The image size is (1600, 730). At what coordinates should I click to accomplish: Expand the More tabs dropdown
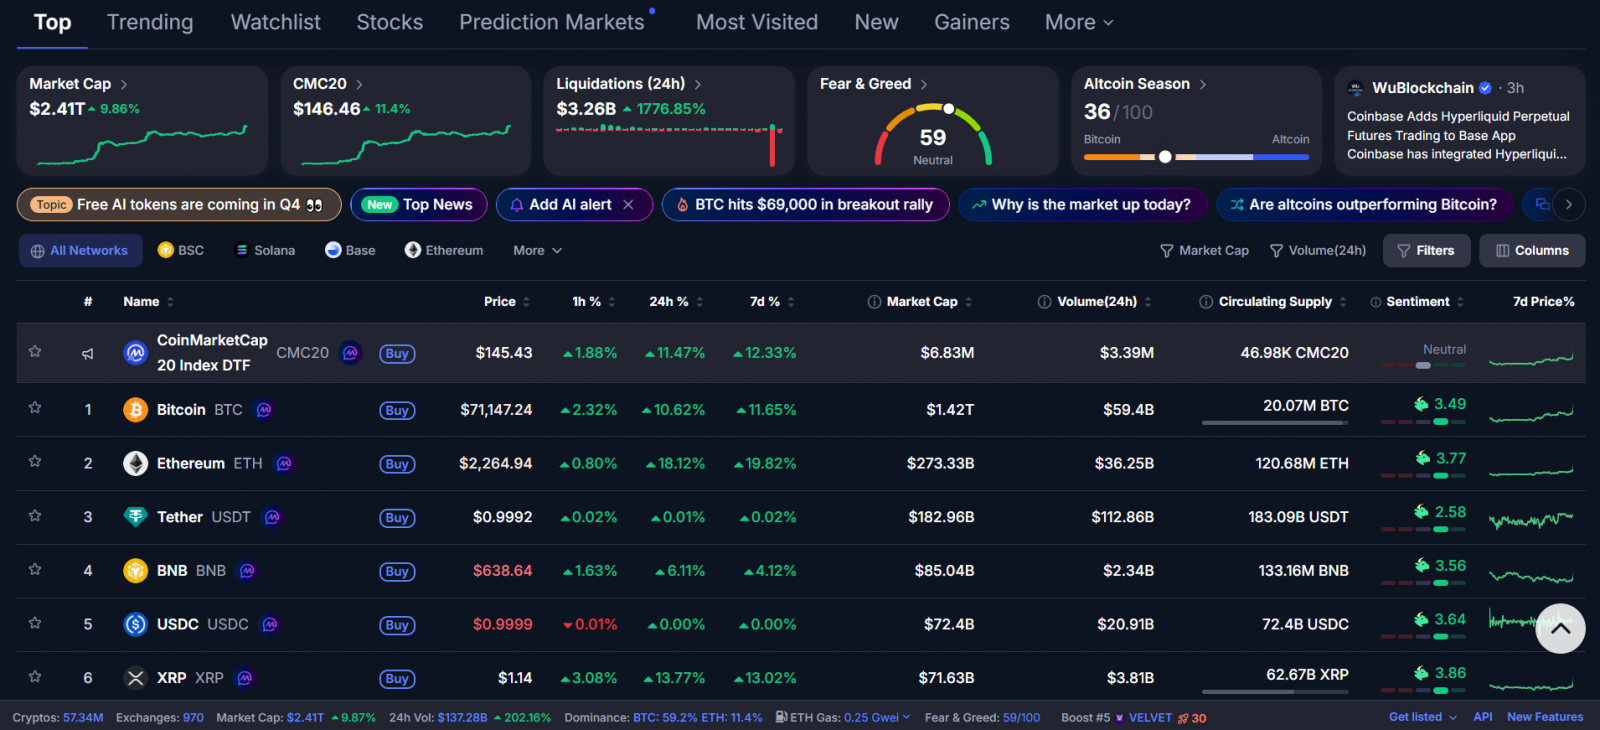coord(1079,22)
